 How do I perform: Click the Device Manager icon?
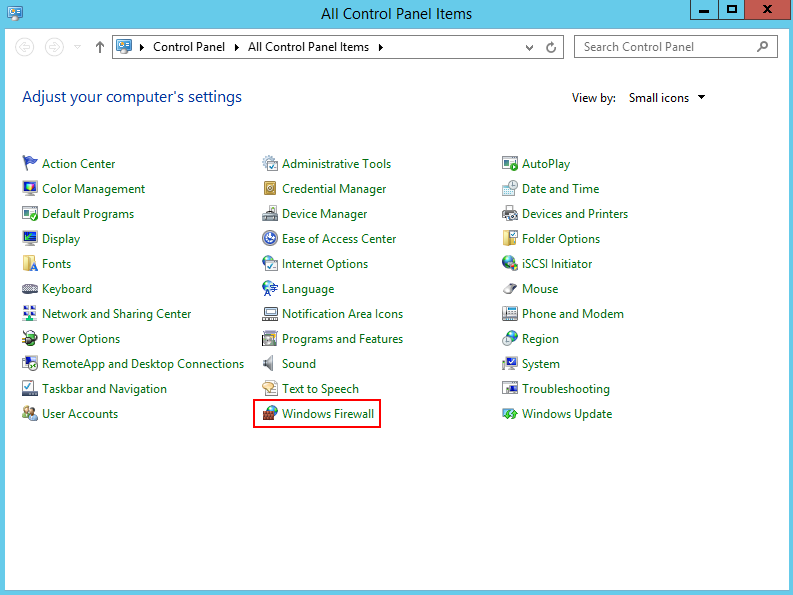pyautogui.click(x=270, y=213)
